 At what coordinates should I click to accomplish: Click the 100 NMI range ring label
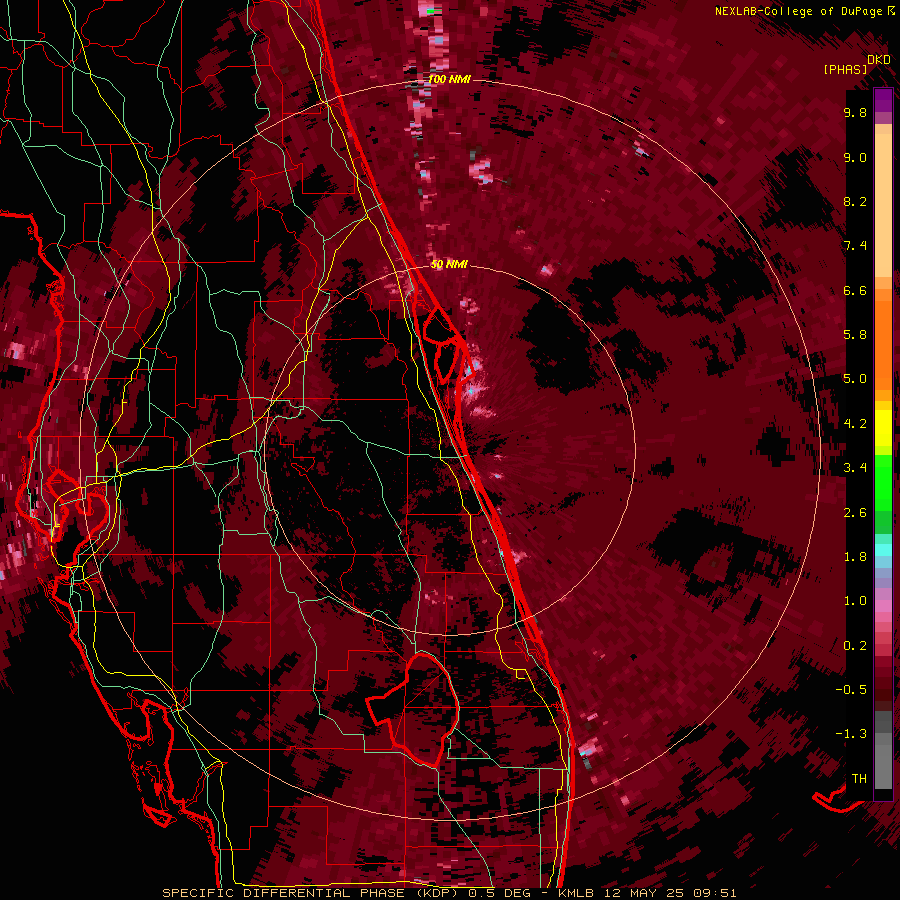pos(449,79)
